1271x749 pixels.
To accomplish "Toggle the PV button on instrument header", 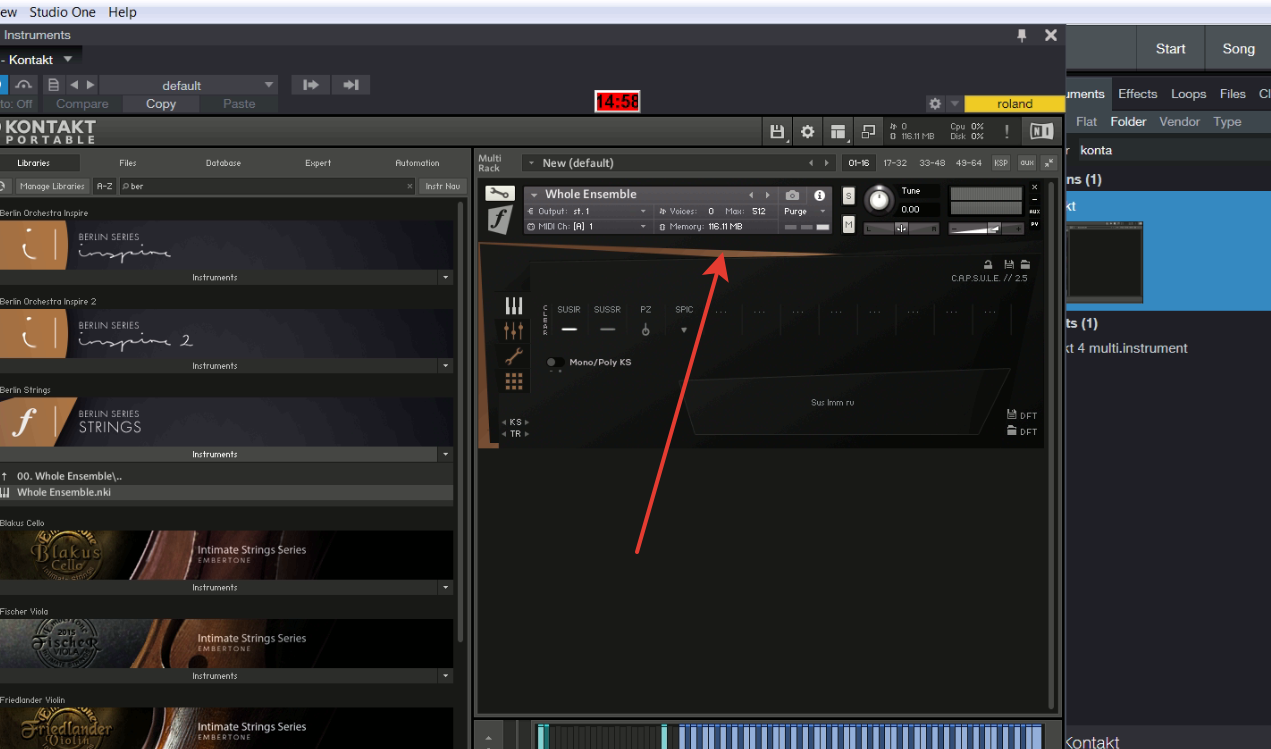I will (1035, 224).
